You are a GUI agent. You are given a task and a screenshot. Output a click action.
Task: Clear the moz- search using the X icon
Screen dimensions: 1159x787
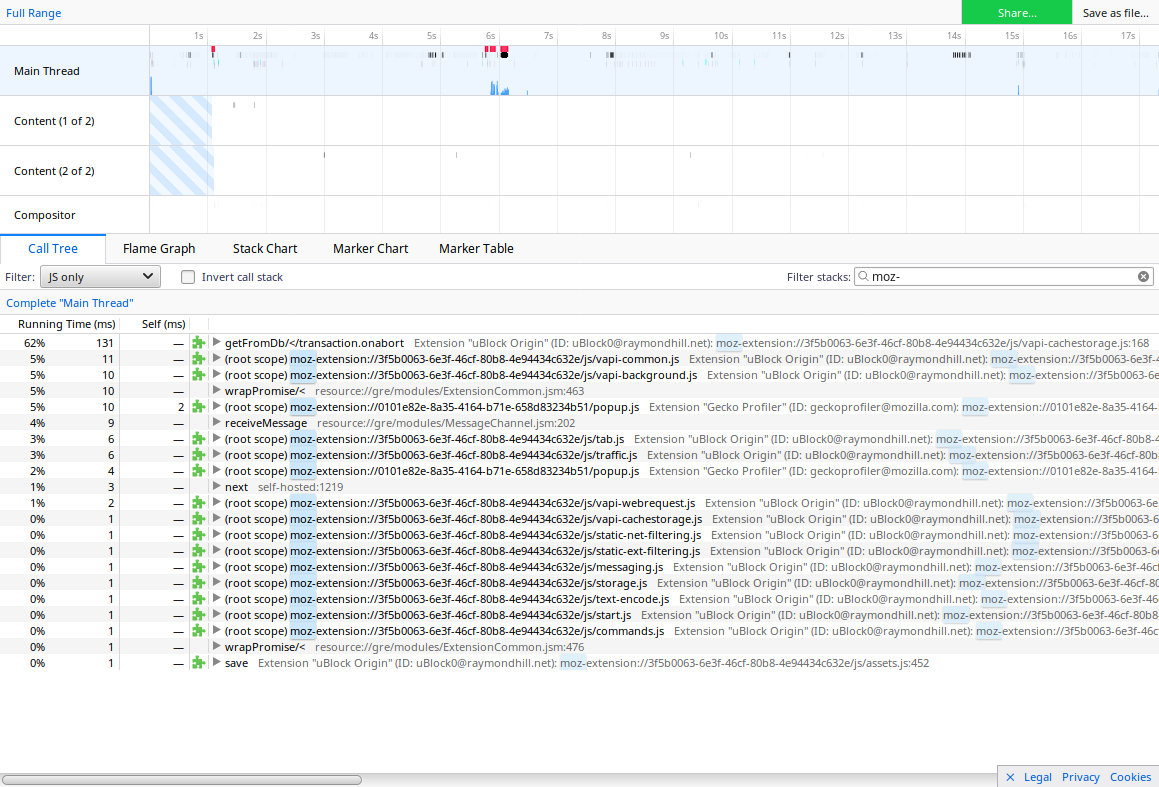point(1143,276)
